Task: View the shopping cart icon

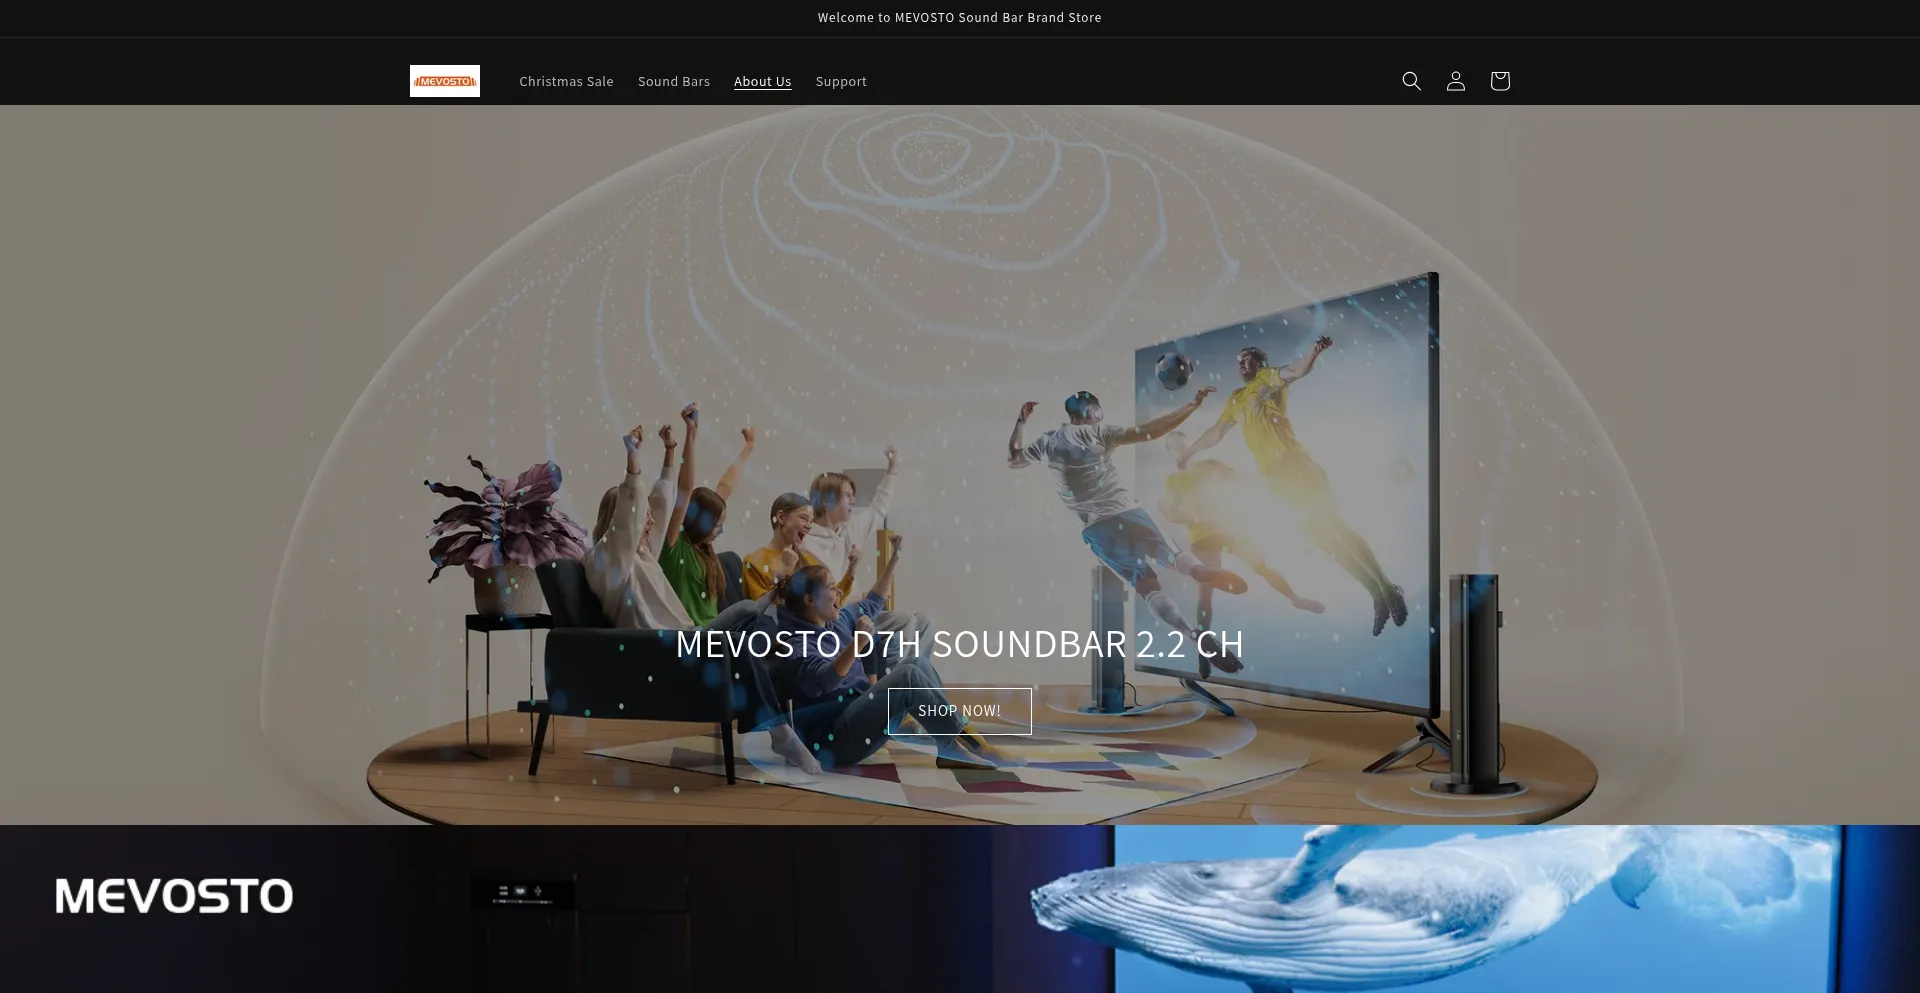Action: (x=1499, y=81)
